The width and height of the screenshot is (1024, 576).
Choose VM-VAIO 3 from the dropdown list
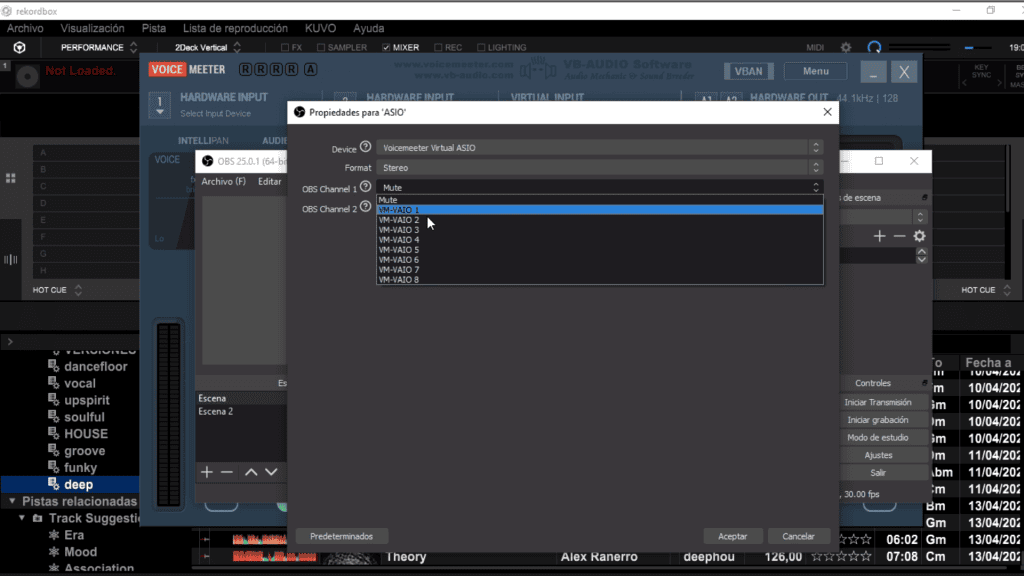[x=600, y=230]
